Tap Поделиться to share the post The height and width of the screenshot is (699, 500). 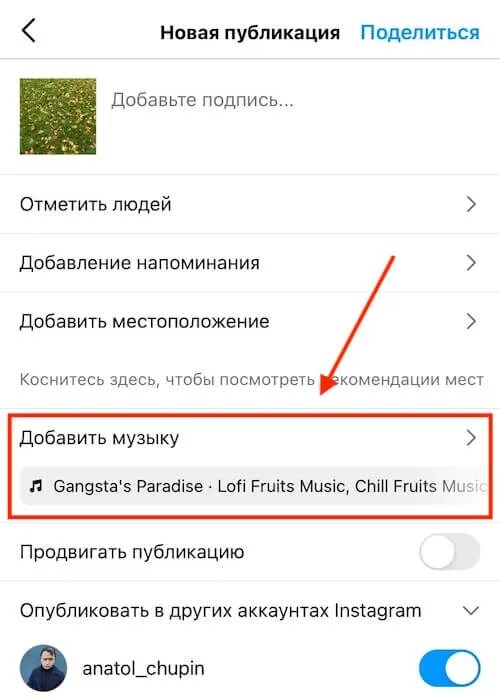pyautogui.click(x=420, y=33)
